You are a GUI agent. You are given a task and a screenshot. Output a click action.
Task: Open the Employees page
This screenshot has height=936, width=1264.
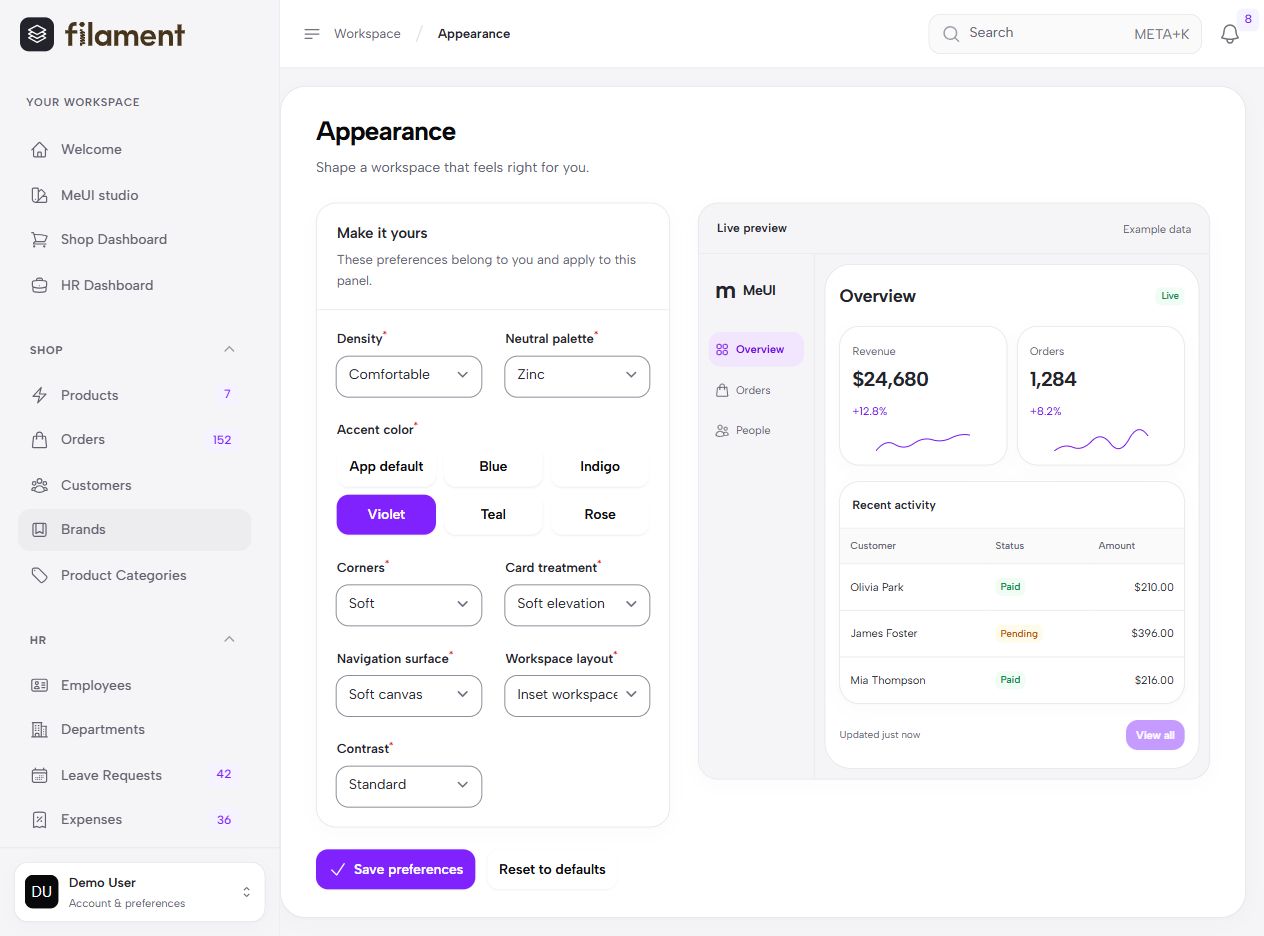(134, 685)
